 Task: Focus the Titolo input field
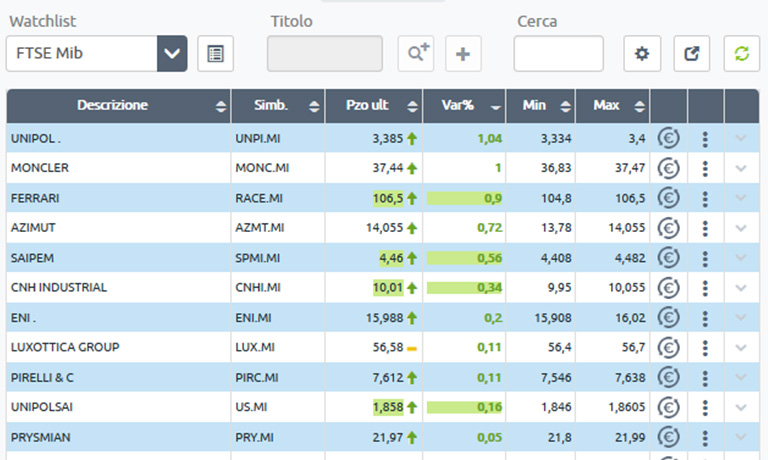(x=325, y=53)
